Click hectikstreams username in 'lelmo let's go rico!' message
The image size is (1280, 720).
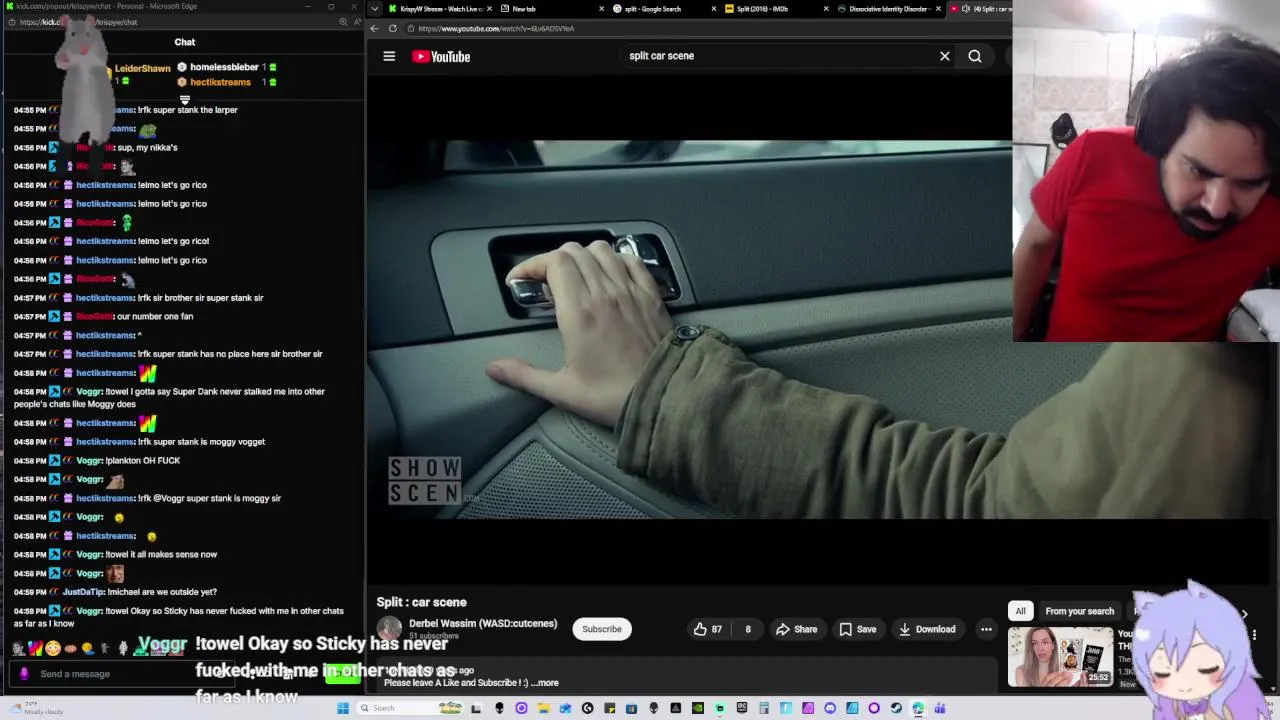(105, 241)
